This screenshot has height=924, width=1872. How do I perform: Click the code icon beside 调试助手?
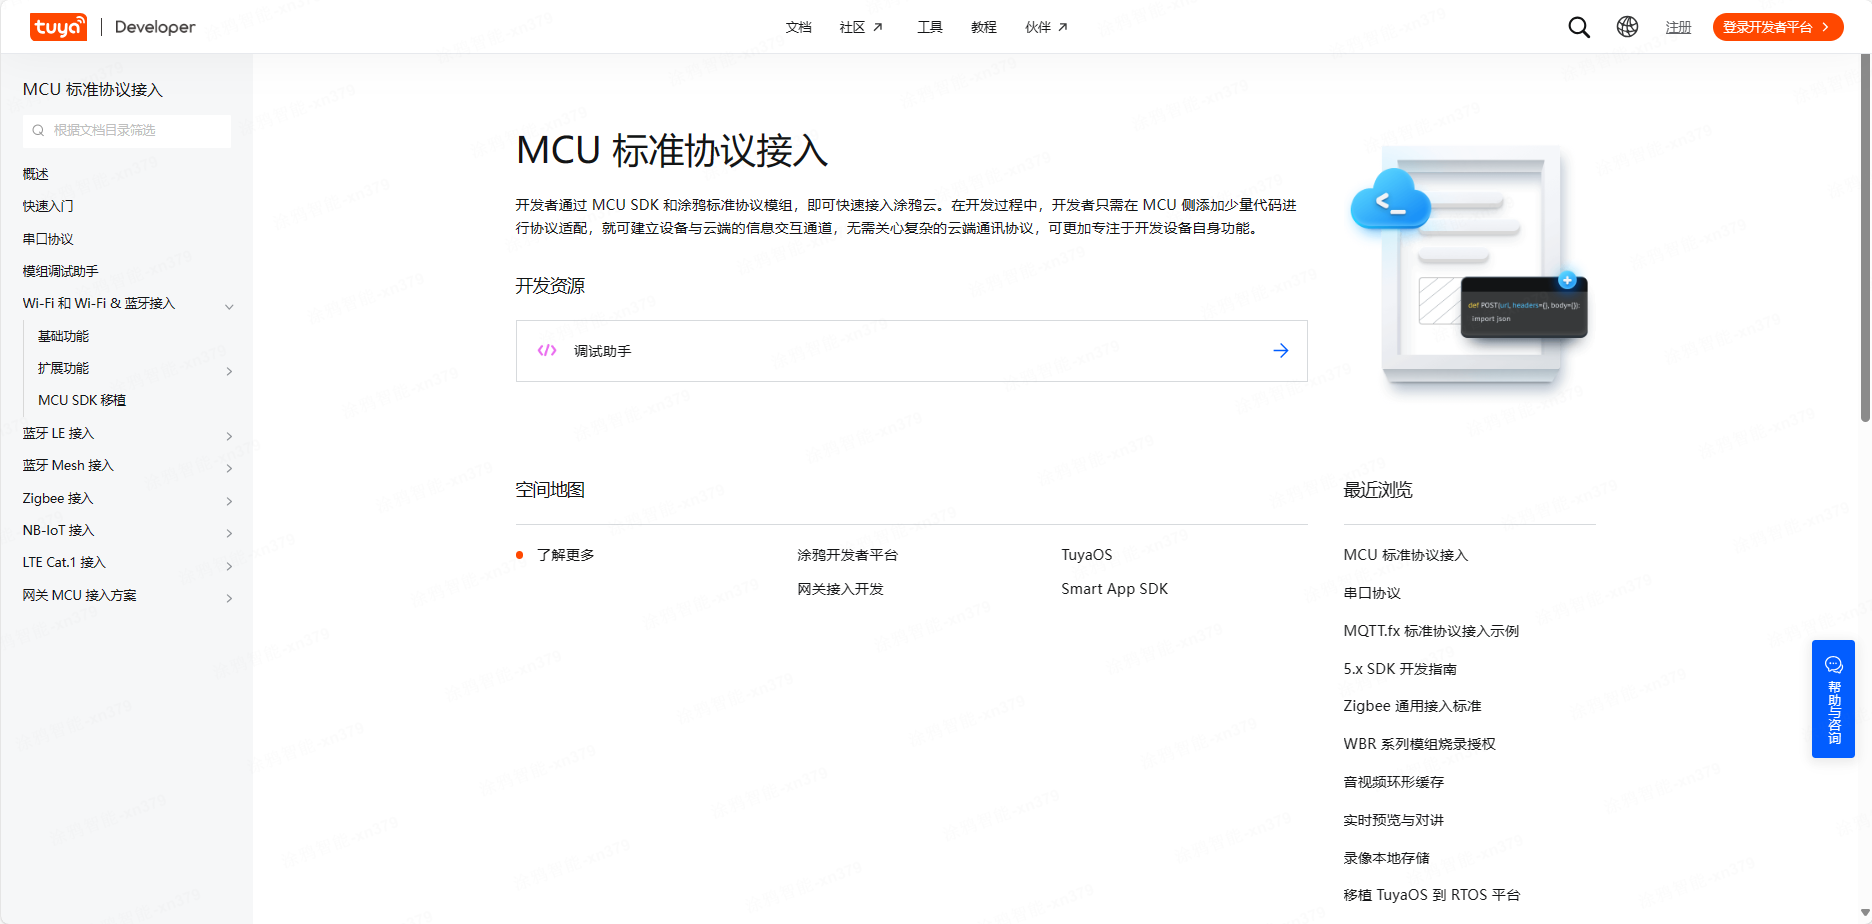(x=547, y=350)
